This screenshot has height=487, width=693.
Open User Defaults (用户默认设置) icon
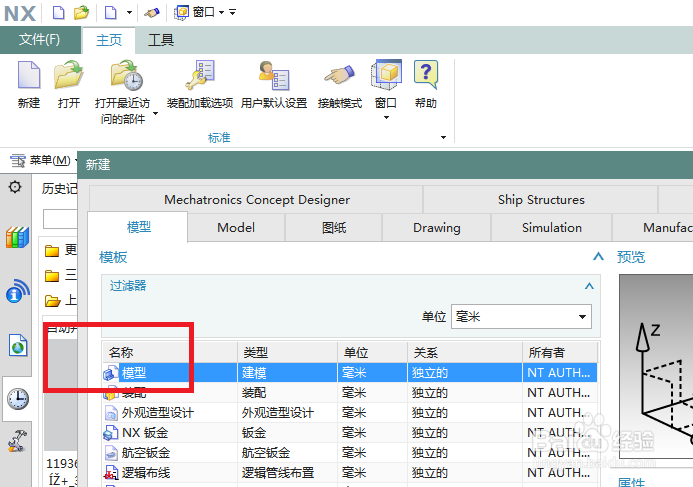(x=274, y=75)
